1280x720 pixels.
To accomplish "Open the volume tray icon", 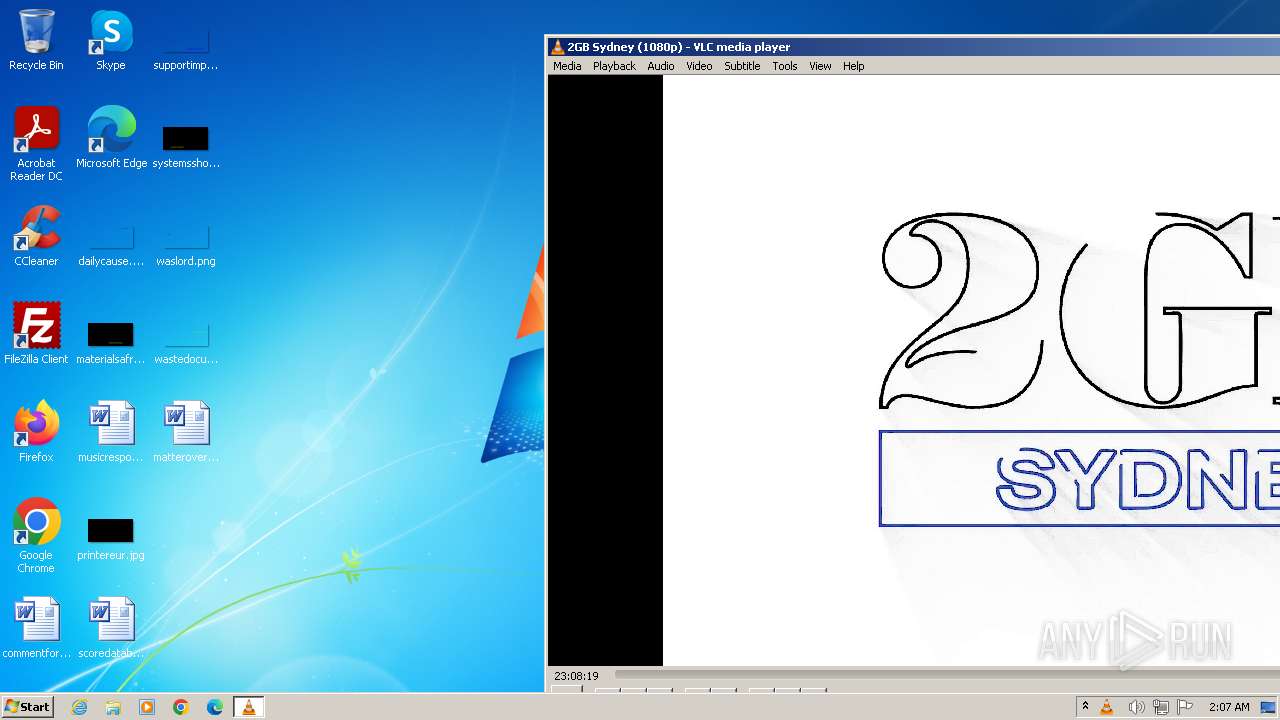I will [1135, 707].
